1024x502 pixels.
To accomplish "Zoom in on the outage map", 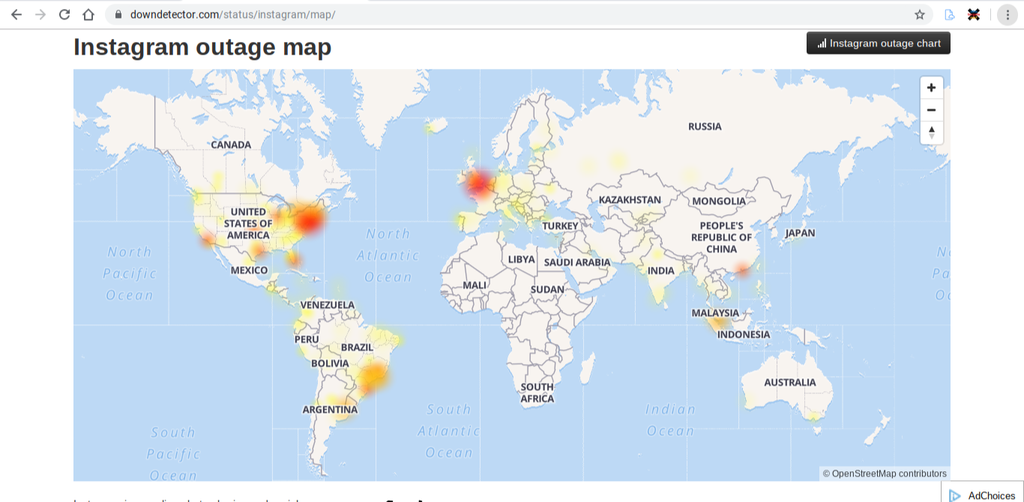I will coord(931,88).
